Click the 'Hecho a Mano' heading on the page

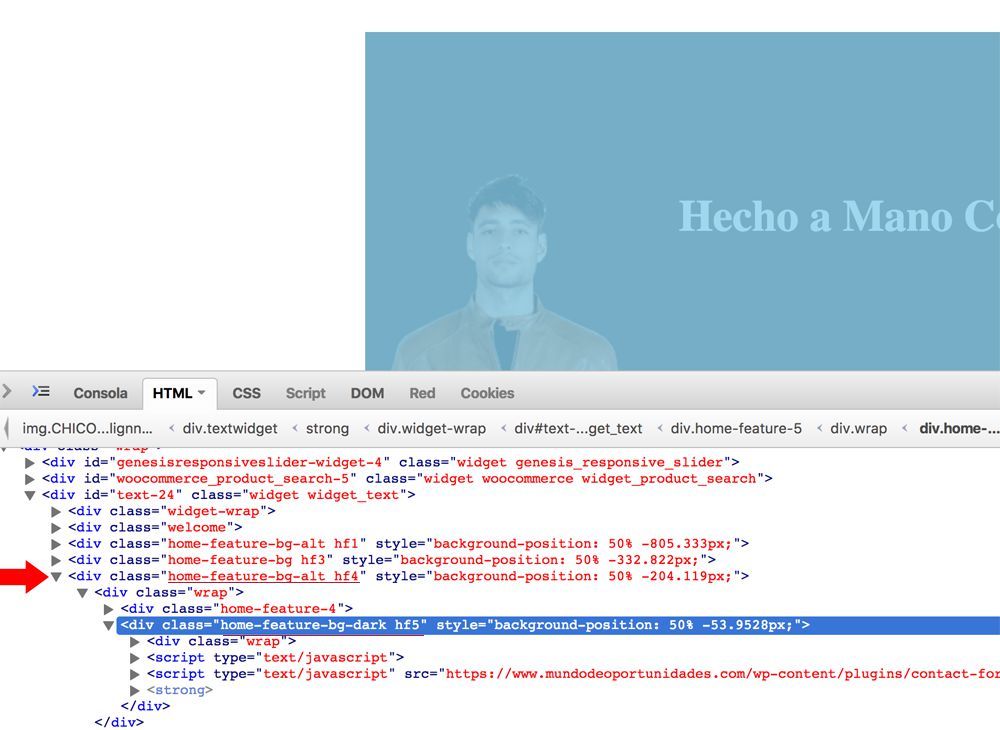[839, 217]
